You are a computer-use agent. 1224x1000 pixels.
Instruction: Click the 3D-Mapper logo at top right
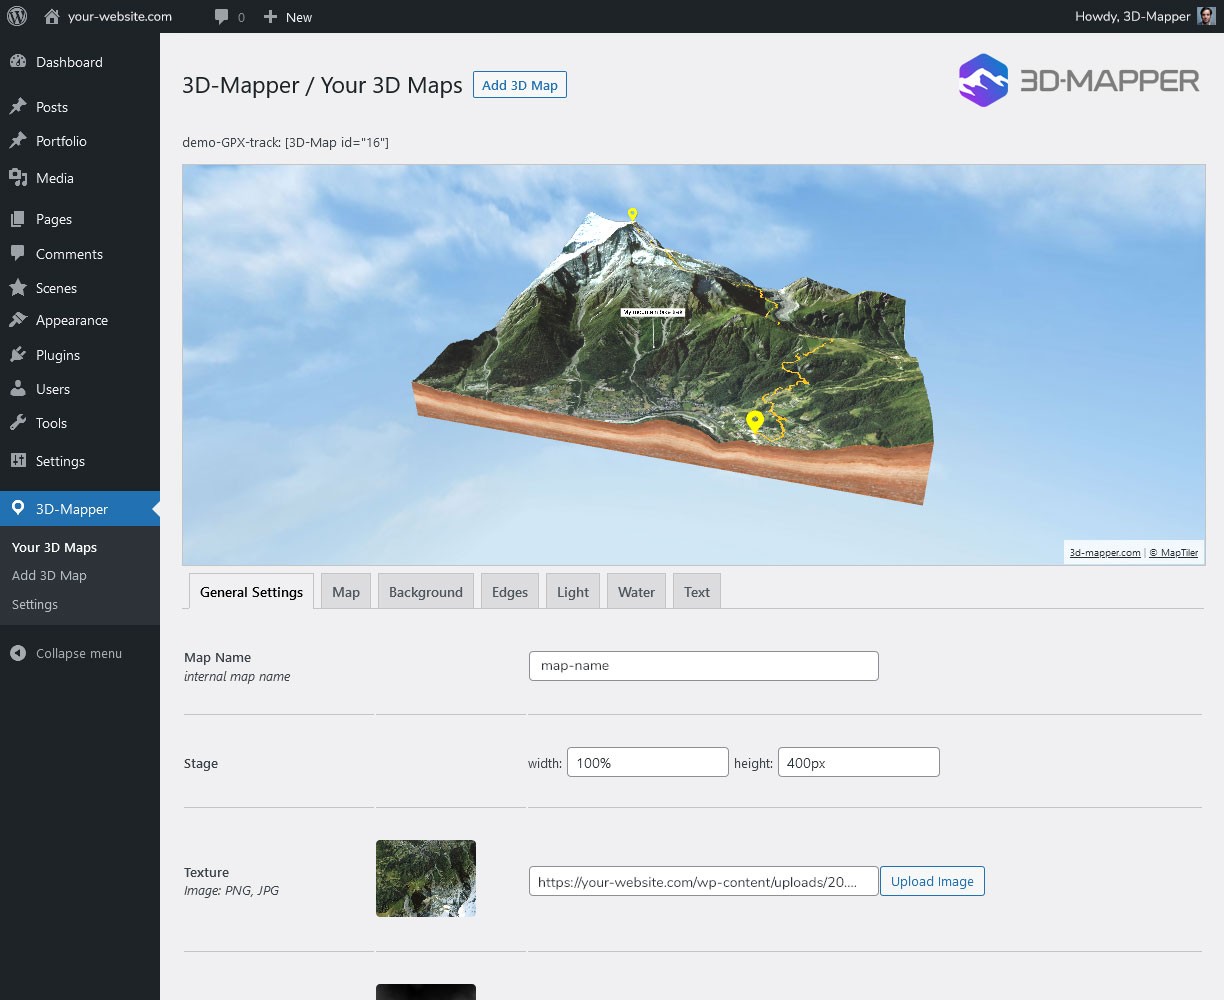click(1078, 80)
